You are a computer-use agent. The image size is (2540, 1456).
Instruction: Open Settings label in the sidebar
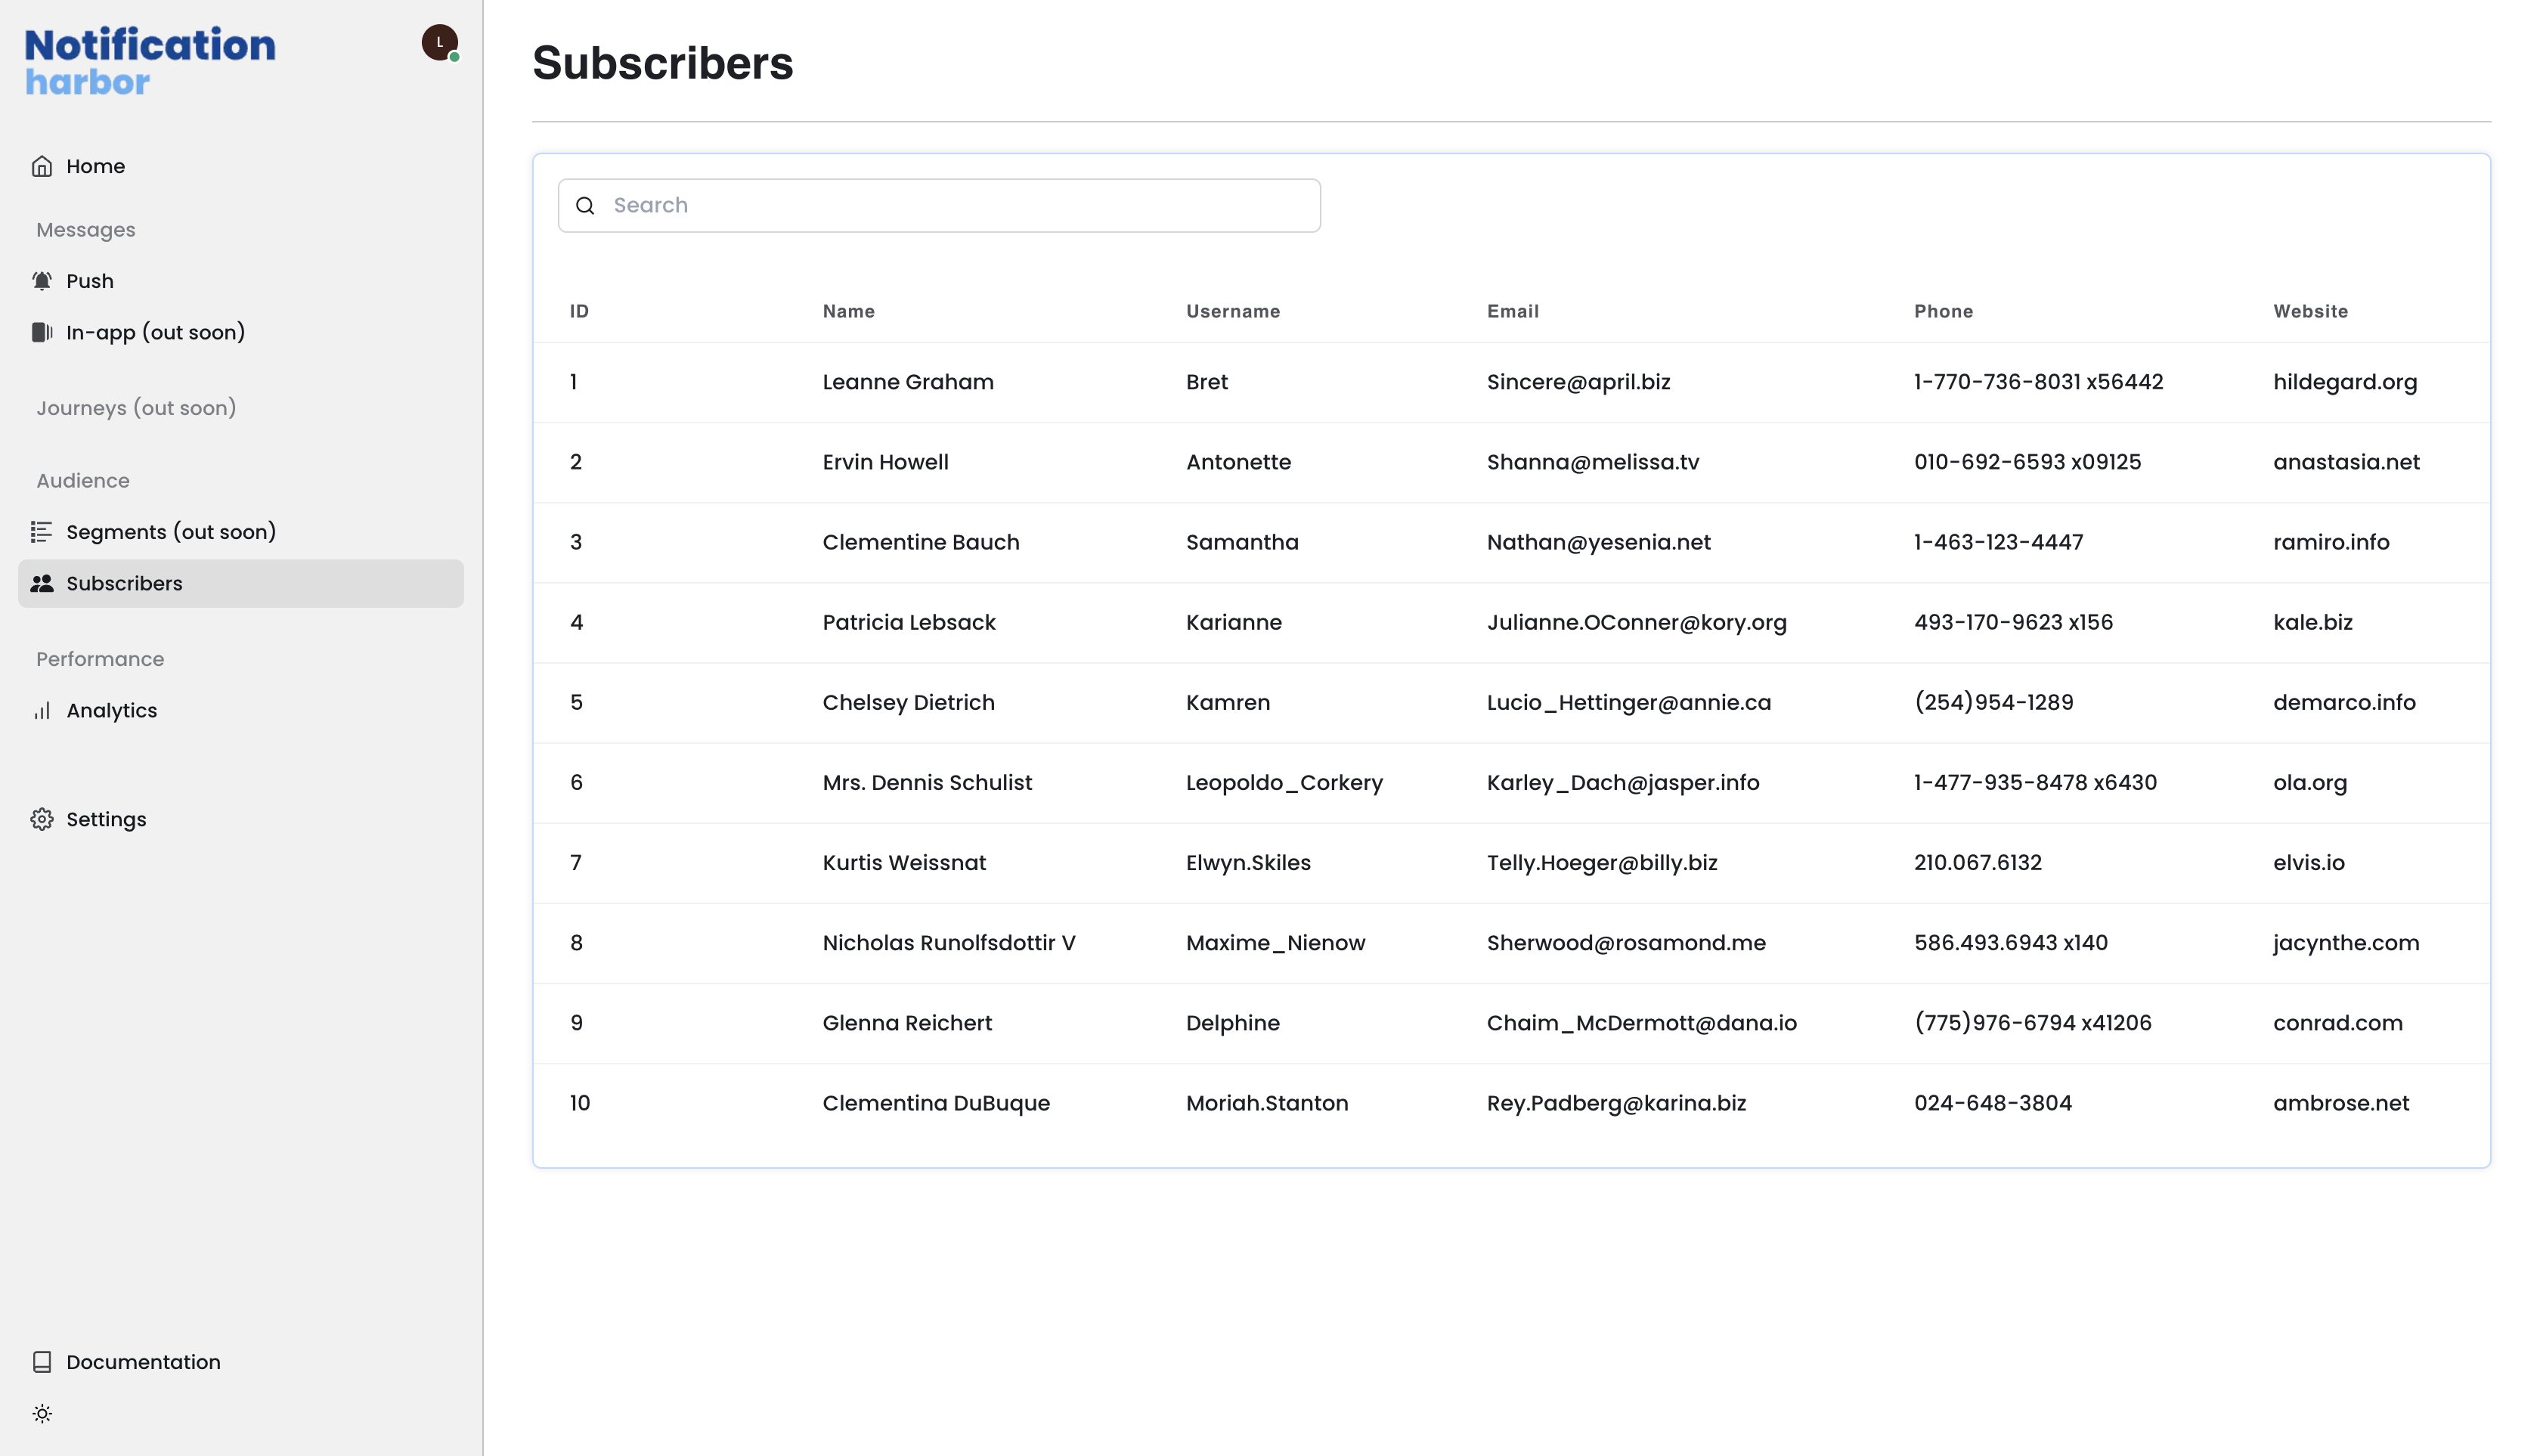[x=106, y=819]
